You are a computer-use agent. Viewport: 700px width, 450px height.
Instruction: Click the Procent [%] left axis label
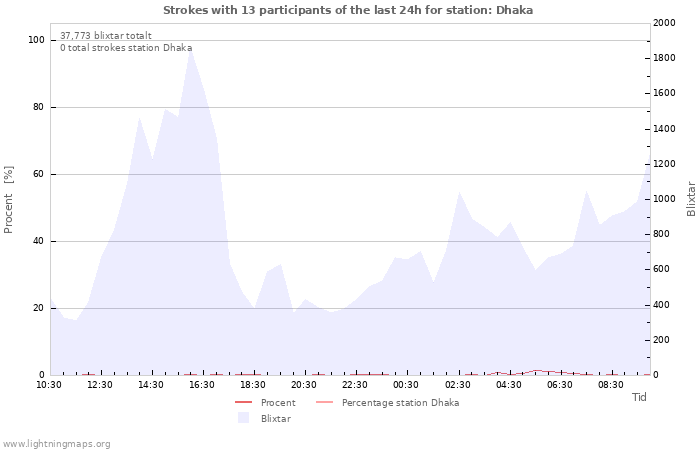[x=9, y=199]
